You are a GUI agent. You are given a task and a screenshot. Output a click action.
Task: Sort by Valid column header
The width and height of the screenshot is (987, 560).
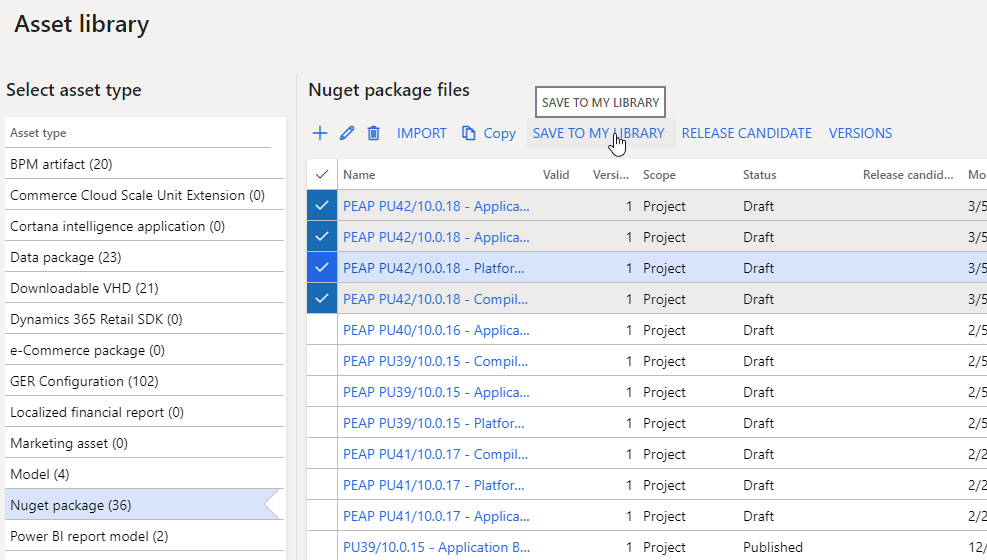click(x=556, y=175)
